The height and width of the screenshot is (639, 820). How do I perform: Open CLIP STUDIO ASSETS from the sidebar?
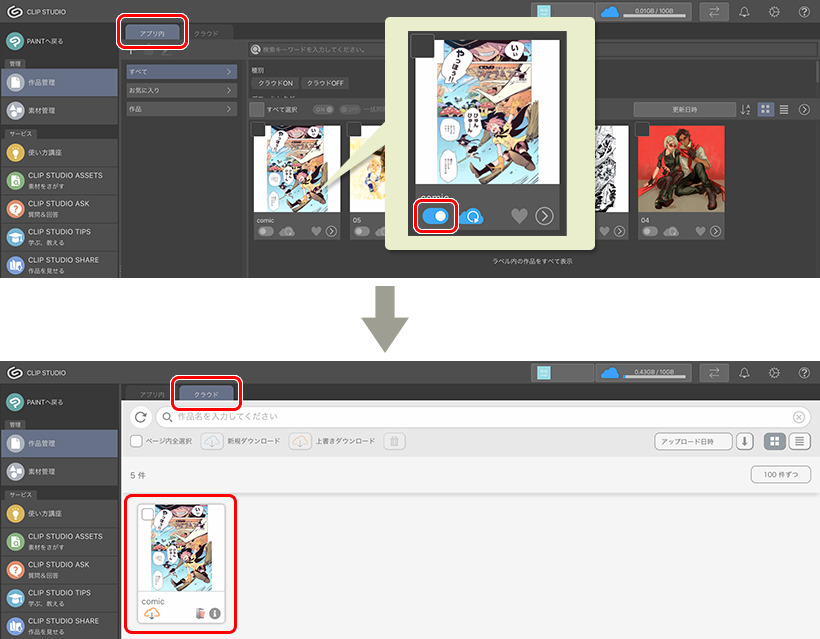click(x=65, y=181)
